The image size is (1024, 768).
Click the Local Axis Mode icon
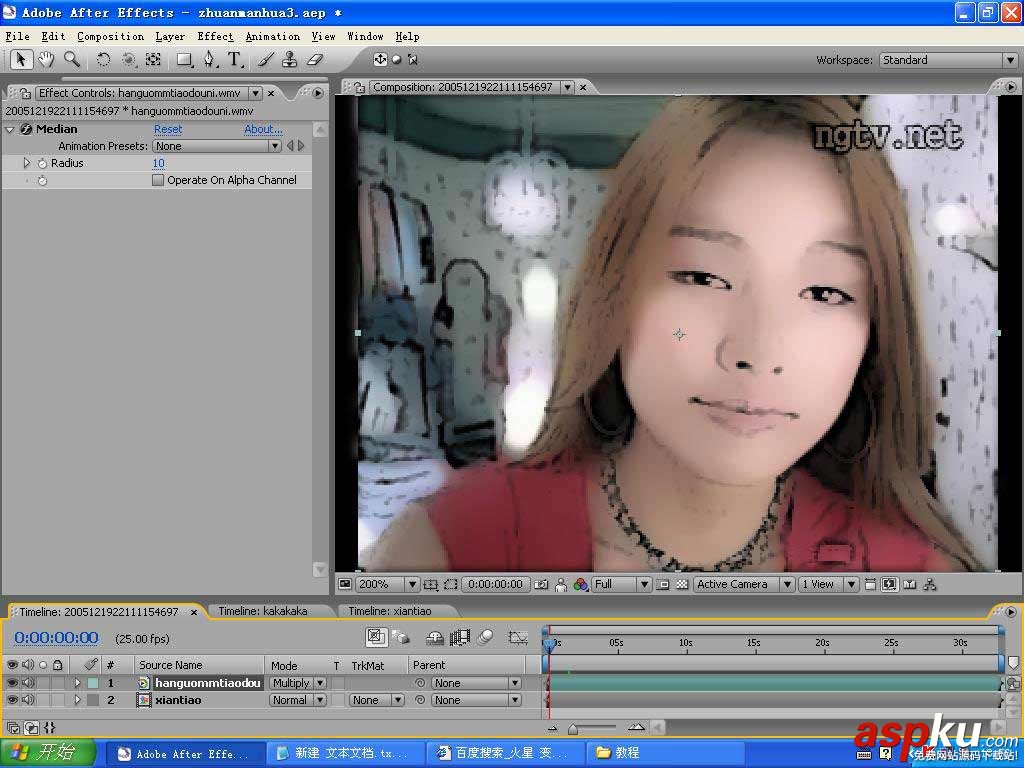380,59
